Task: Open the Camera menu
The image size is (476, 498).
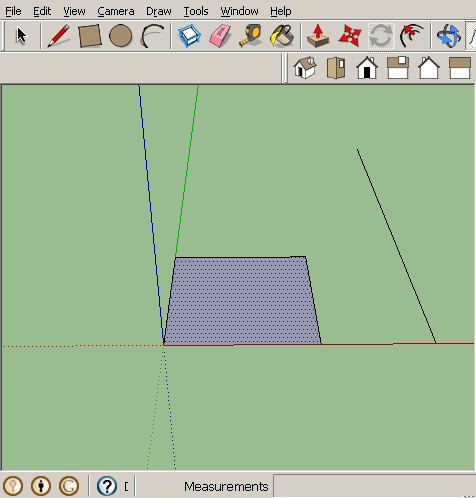Action: (x=116, y=11)
